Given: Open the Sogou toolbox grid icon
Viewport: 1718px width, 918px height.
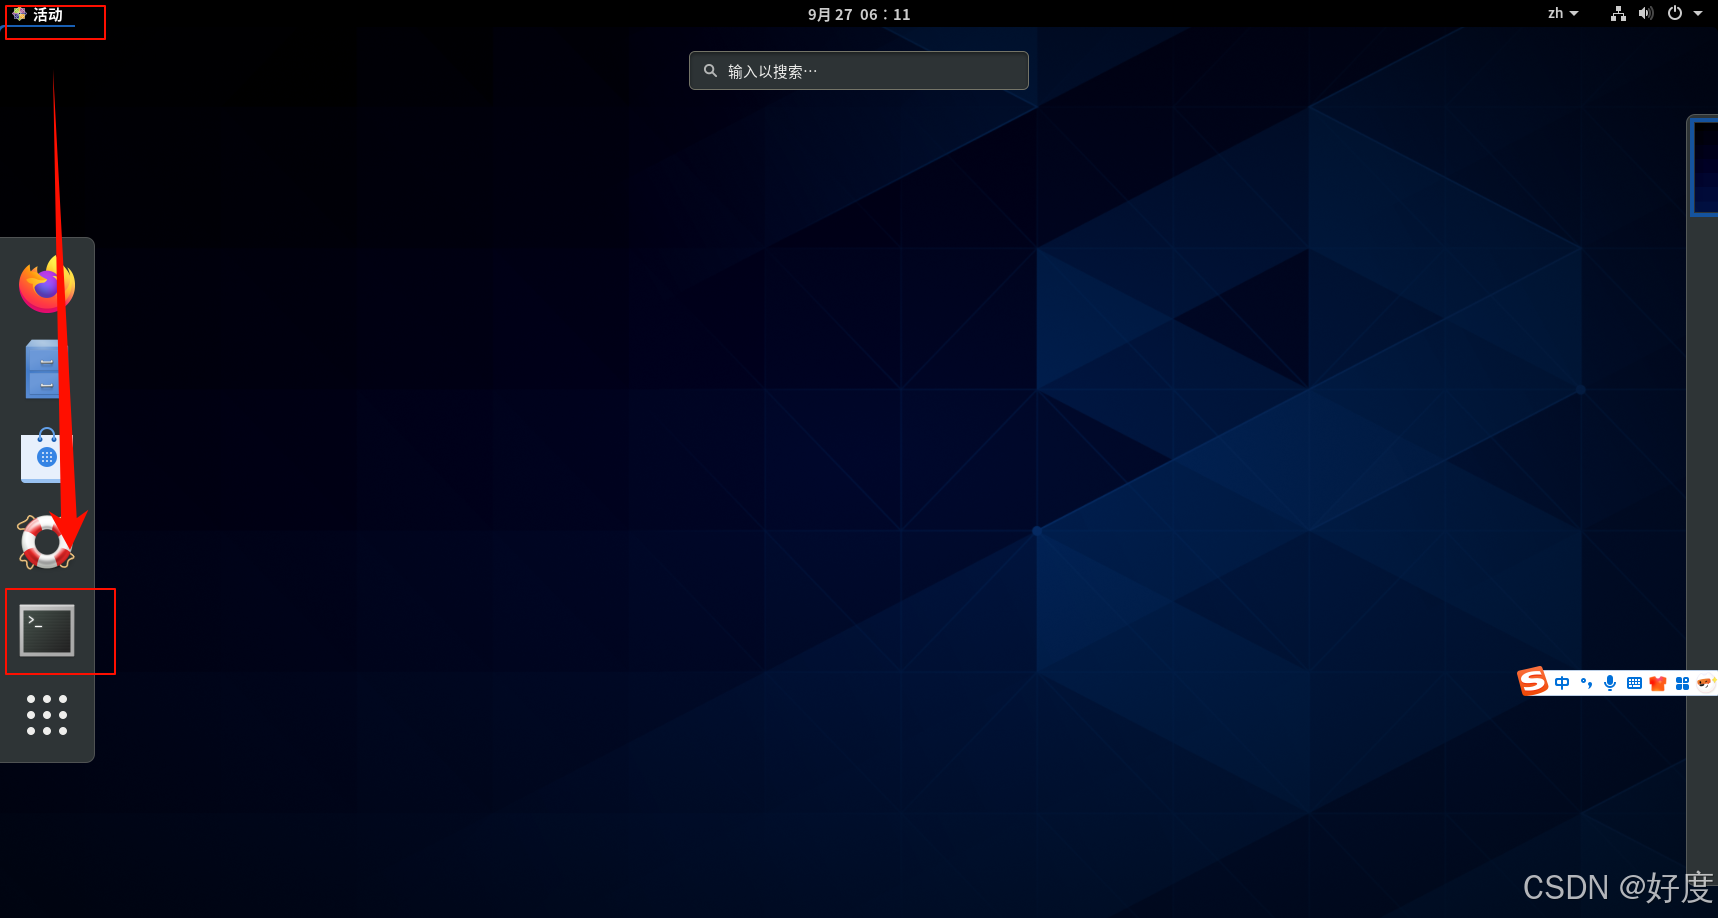Looking at the screenshot, I should tap(1682, 683).
